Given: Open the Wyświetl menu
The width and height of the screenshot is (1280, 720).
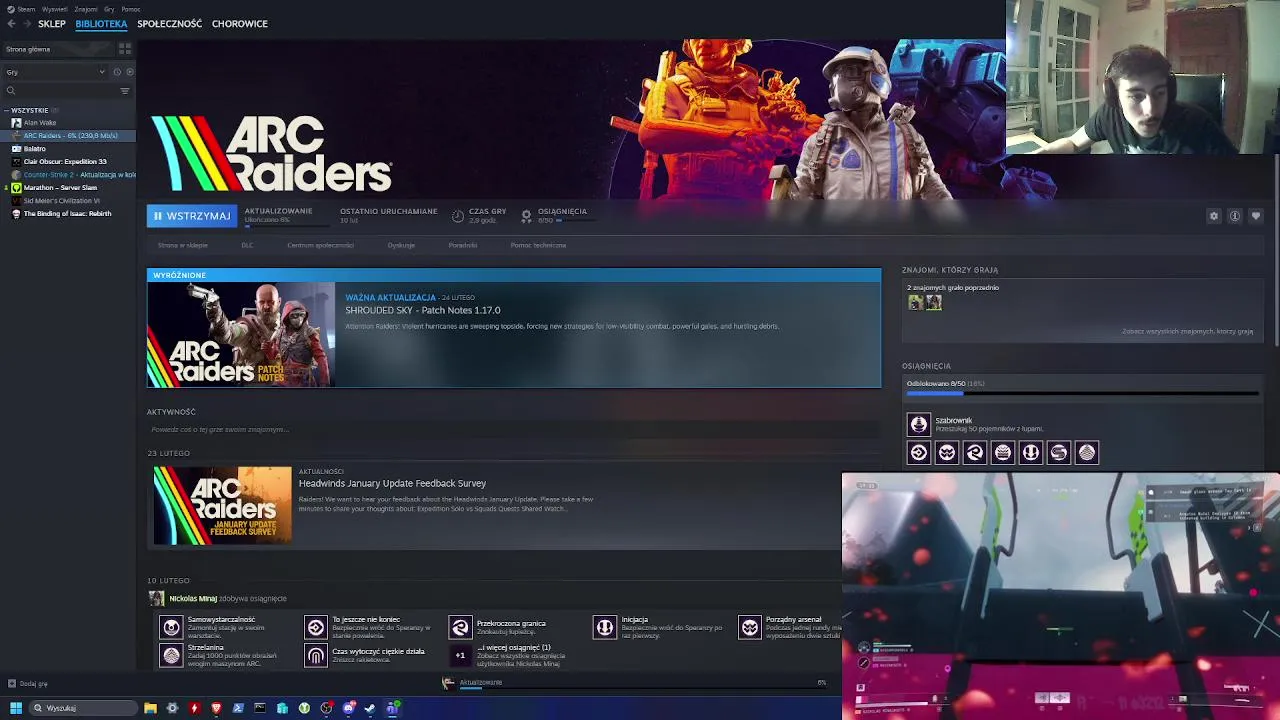Looking at the screenshot, I should [54, 9].
